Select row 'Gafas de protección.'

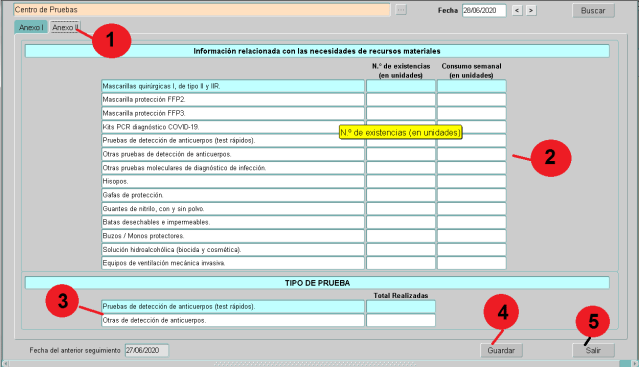coord(233,195)
